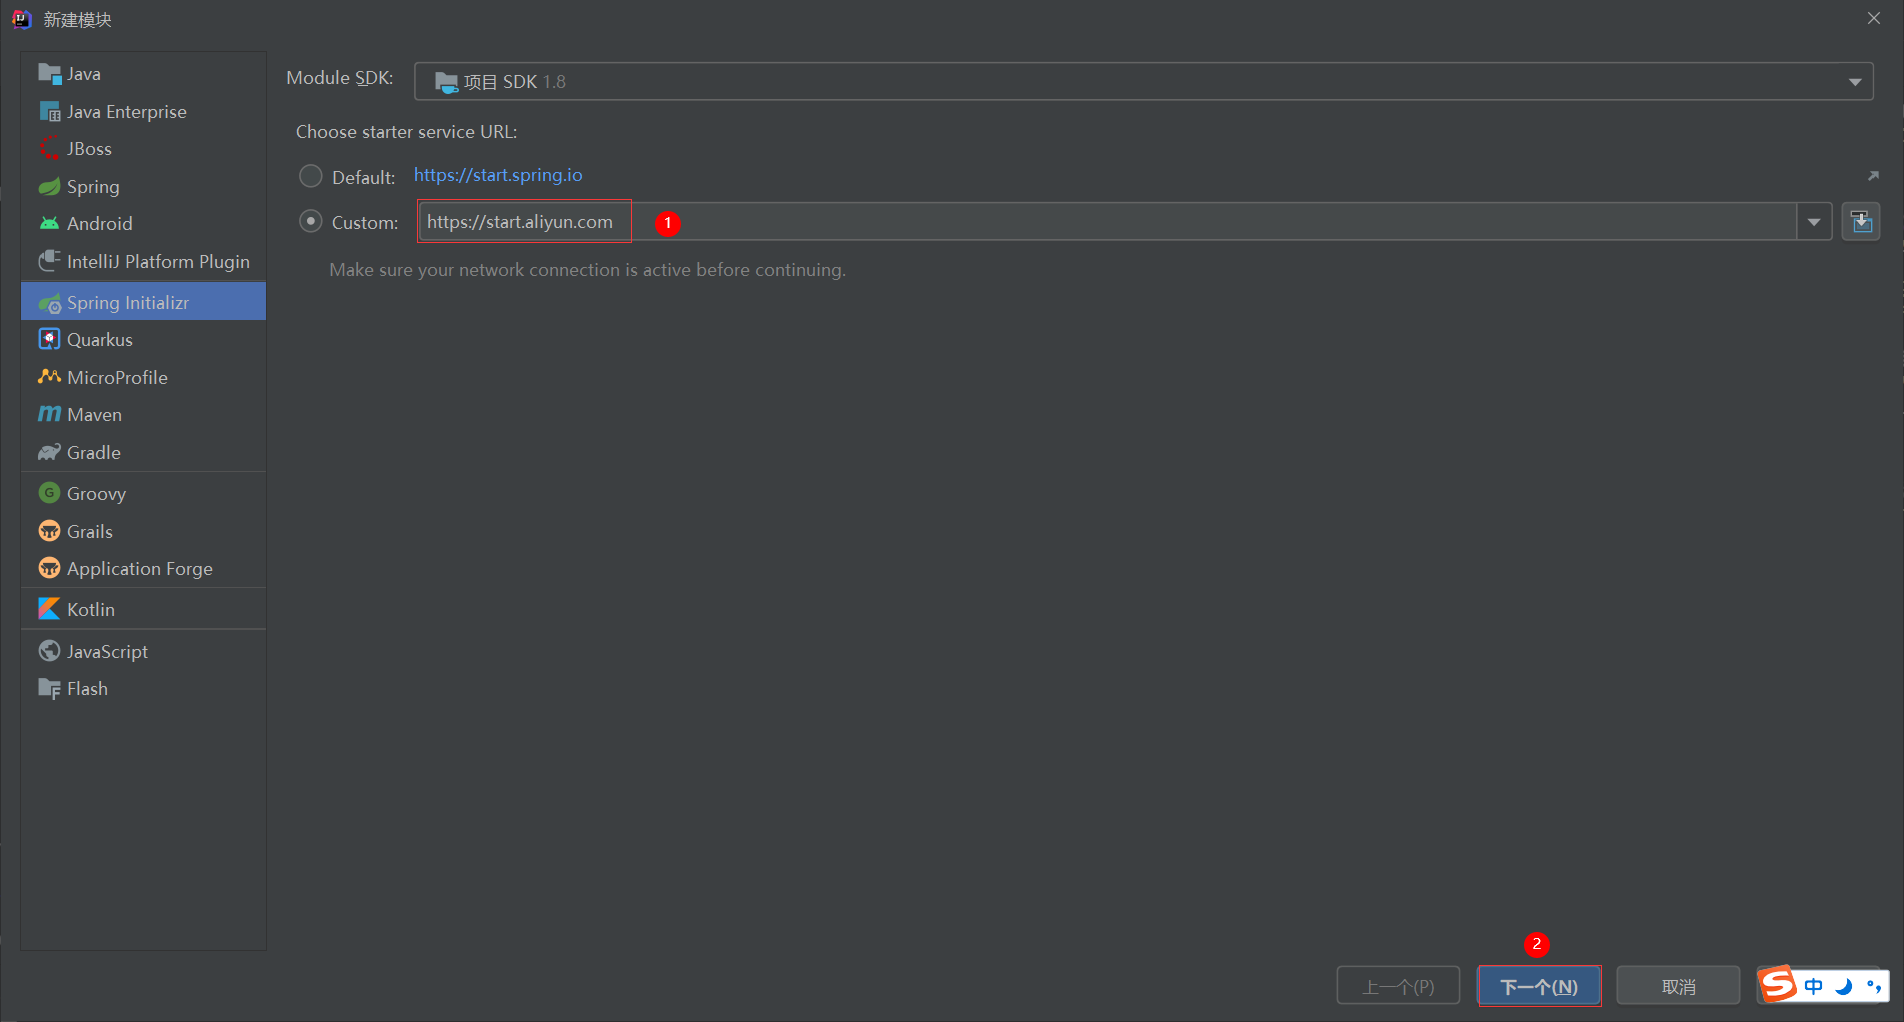This screenshot has height=1022, width=1904.
Task: Open the https://start.spring.io link
Action: (498, 175)
